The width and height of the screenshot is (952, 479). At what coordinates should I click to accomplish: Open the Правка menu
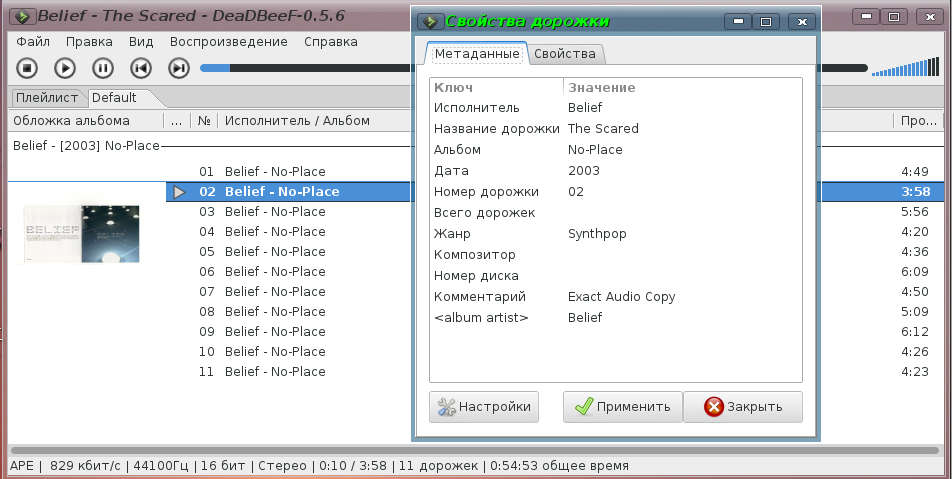(89, 42)
